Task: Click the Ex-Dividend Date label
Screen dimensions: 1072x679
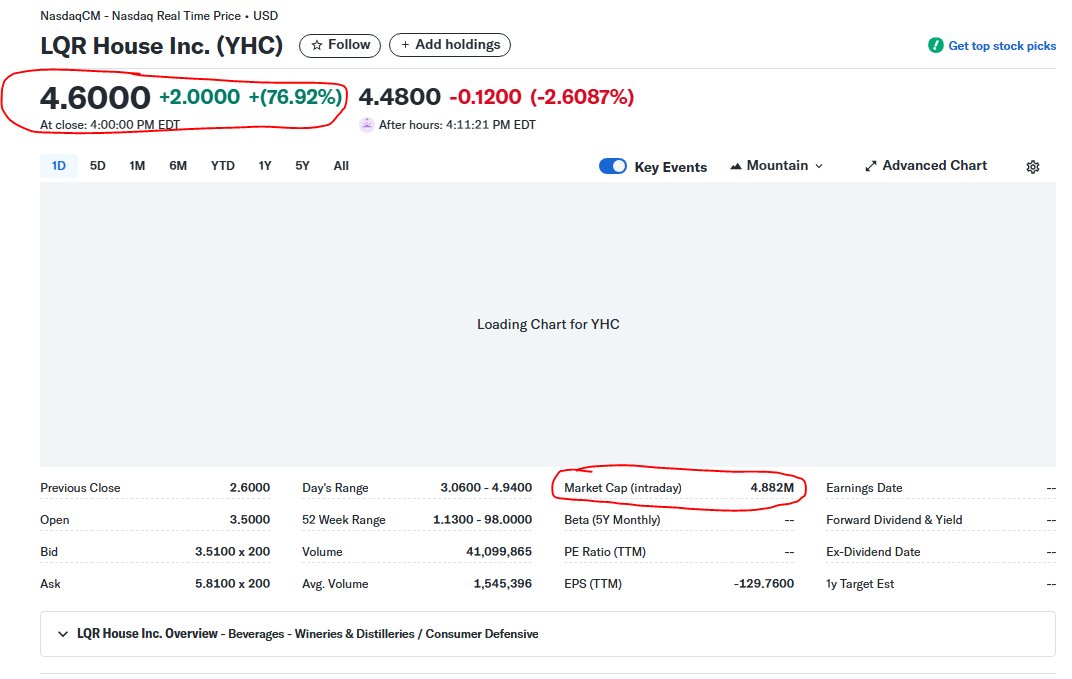Action: point(873,552)
